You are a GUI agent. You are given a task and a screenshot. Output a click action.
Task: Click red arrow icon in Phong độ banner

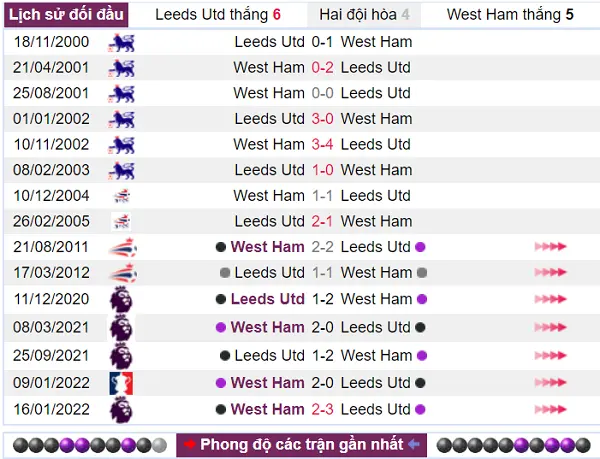click(189, 444)
